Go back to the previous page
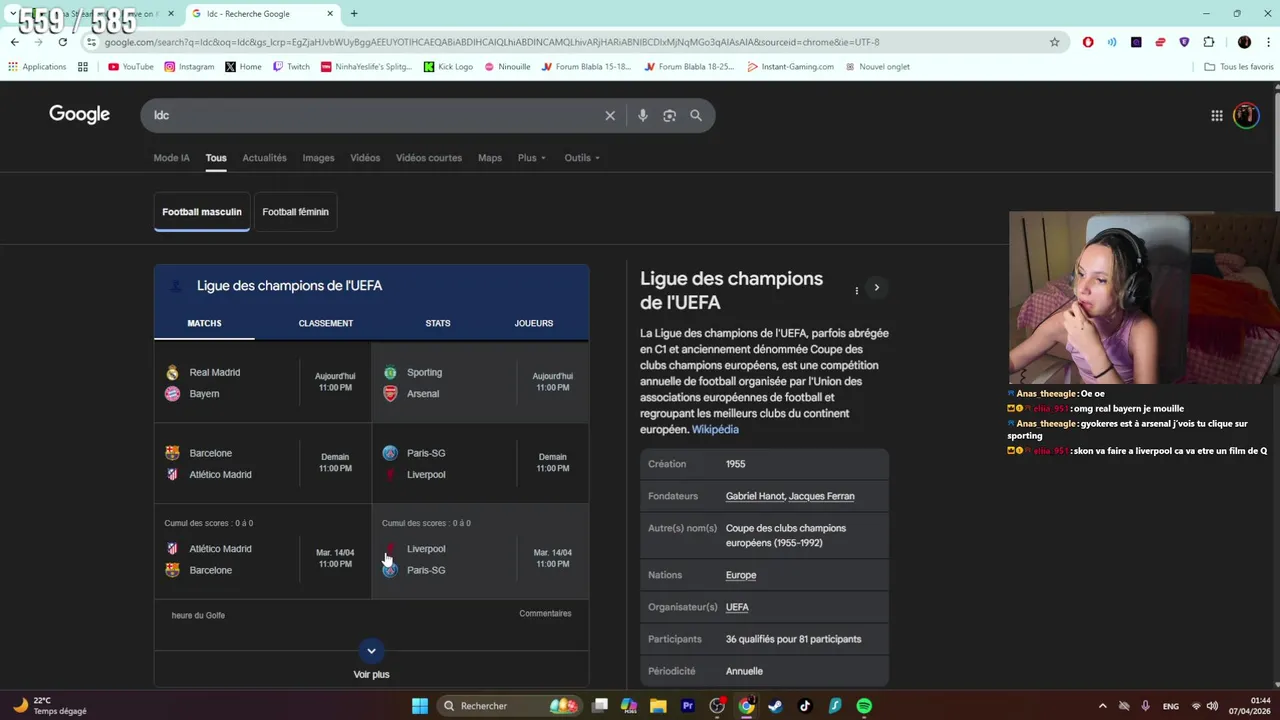Viewport: 1280px width, 720px height. pyautogui.click(x=14, y=42)
